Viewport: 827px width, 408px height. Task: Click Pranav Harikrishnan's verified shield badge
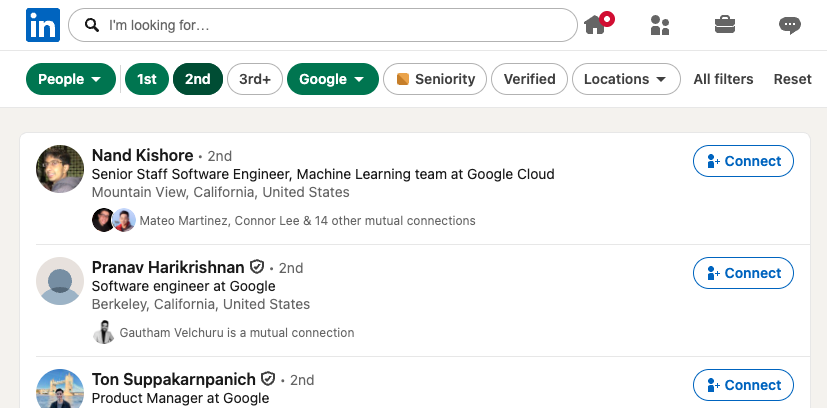pyautogui.click(x=257, y=267)
